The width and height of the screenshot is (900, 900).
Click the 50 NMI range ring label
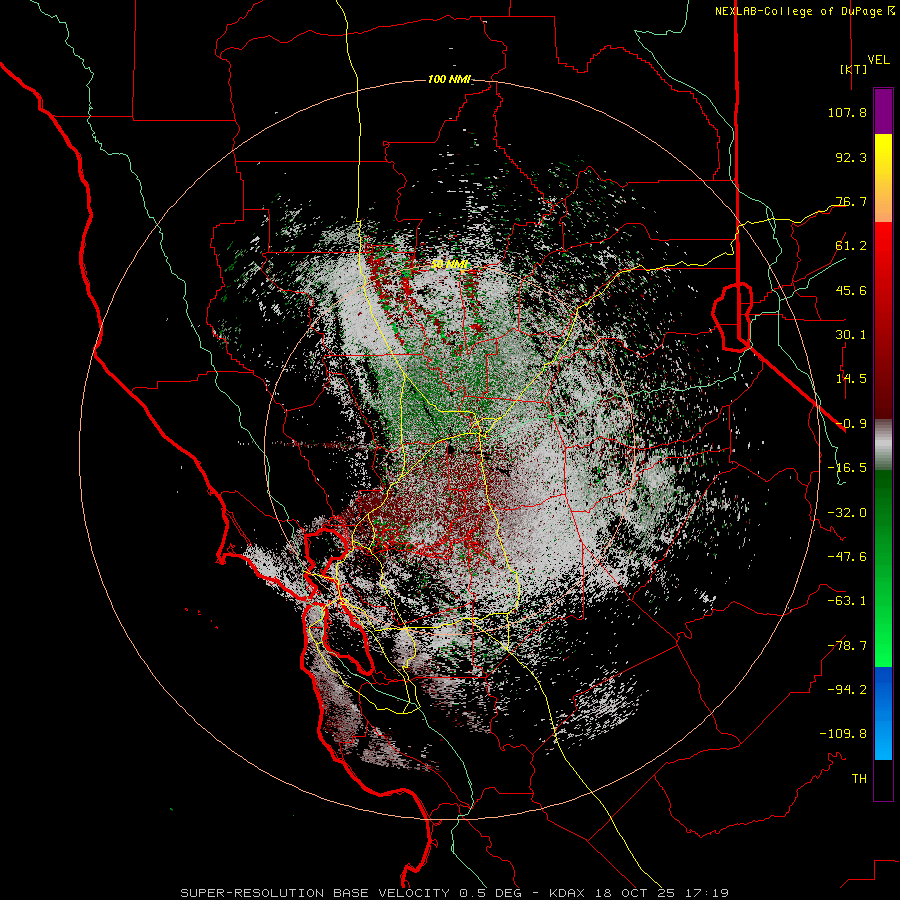point(449,265)
